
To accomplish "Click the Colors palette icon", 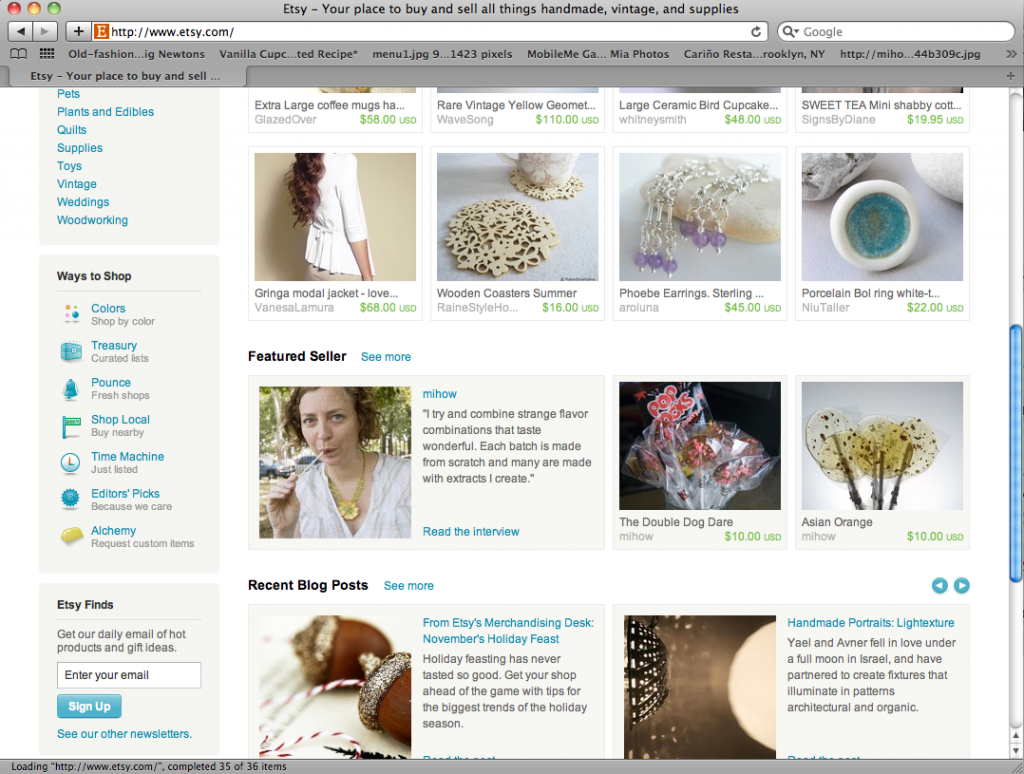I will click(71, 314).
